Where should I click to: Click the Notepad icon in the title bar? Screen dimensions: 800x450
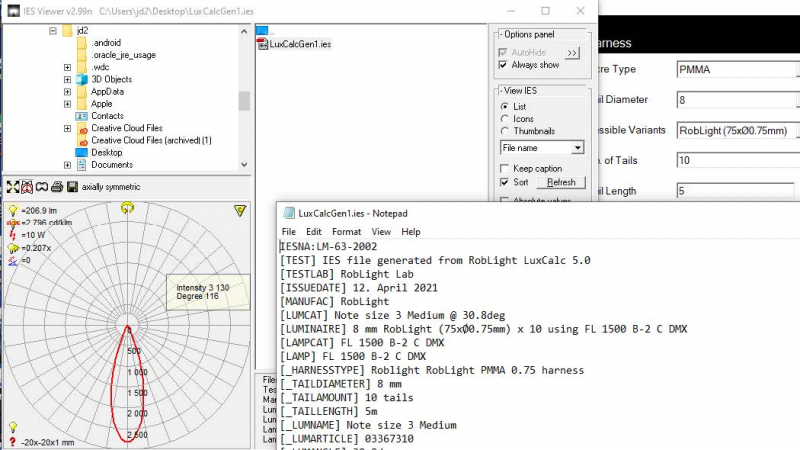point(289,213)
